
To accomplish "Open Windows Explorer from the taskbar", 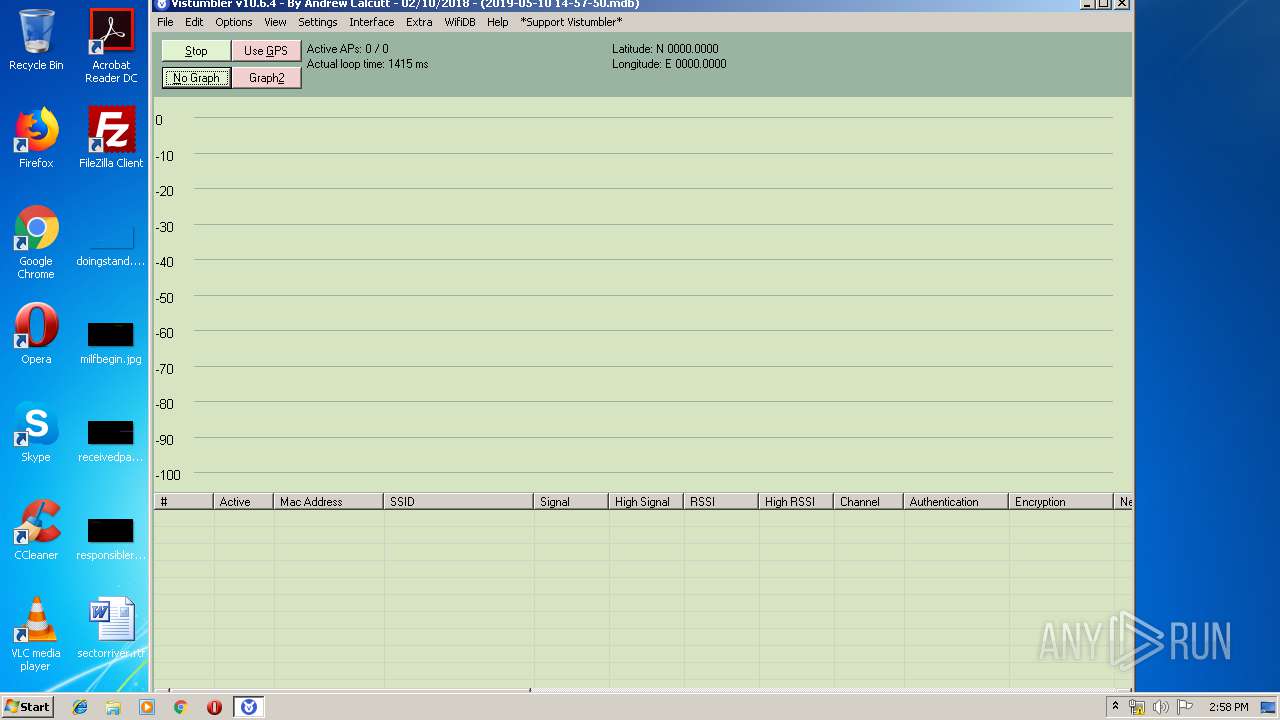I will click(113, 707).
